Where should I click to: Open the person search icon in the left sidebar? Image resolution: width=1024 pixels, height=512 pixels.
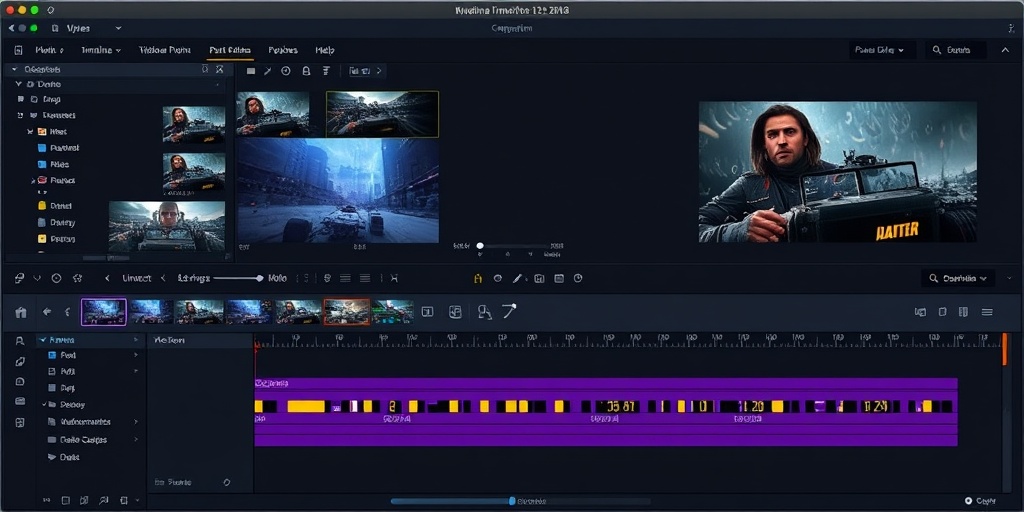point(20,341)
